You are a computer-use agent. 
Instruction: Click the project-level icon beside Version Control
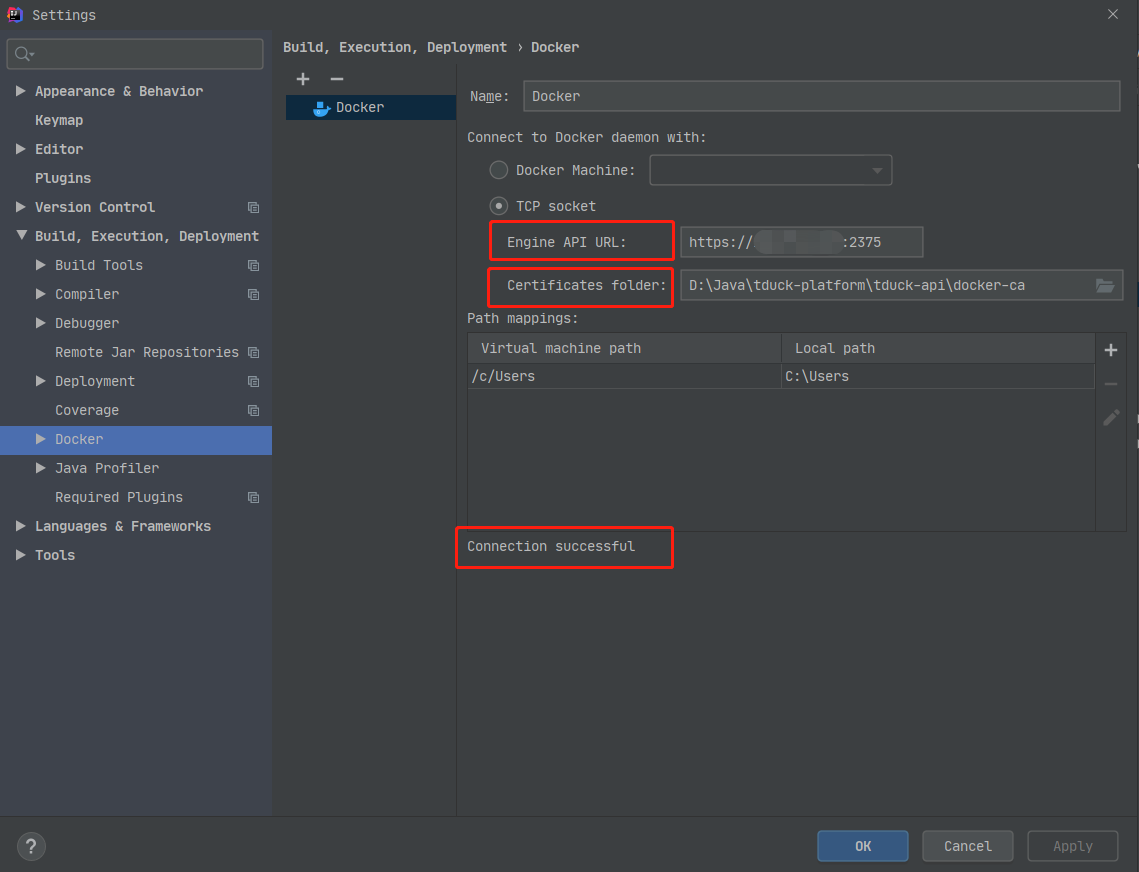coord(253,208)
